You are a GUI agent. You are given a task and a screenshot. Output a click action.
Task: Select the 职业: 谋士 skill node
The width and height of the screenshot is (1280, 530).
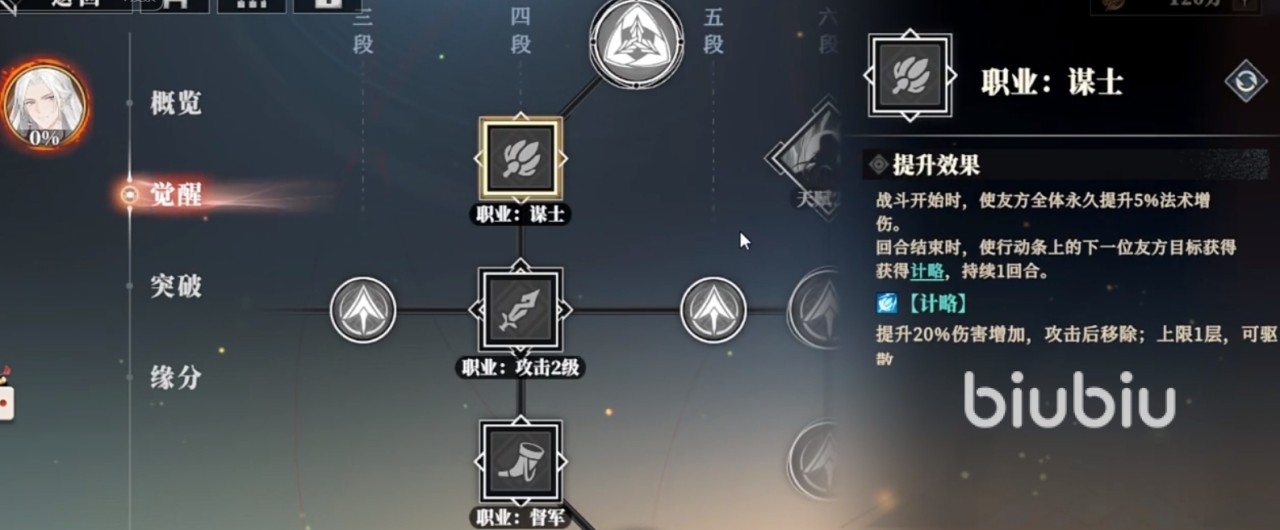(x=521, y=160)
